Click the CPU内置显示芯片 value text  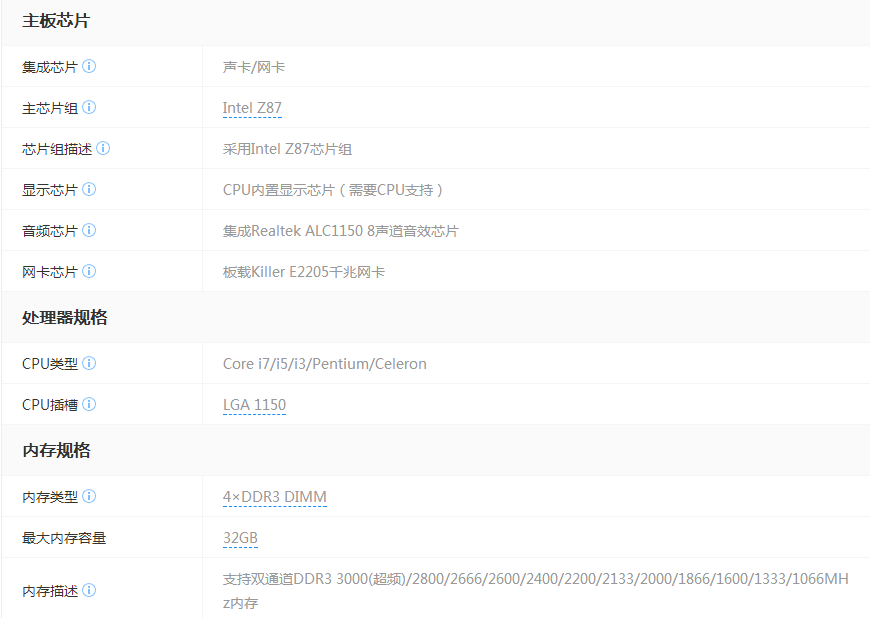[x=333, y=190]
